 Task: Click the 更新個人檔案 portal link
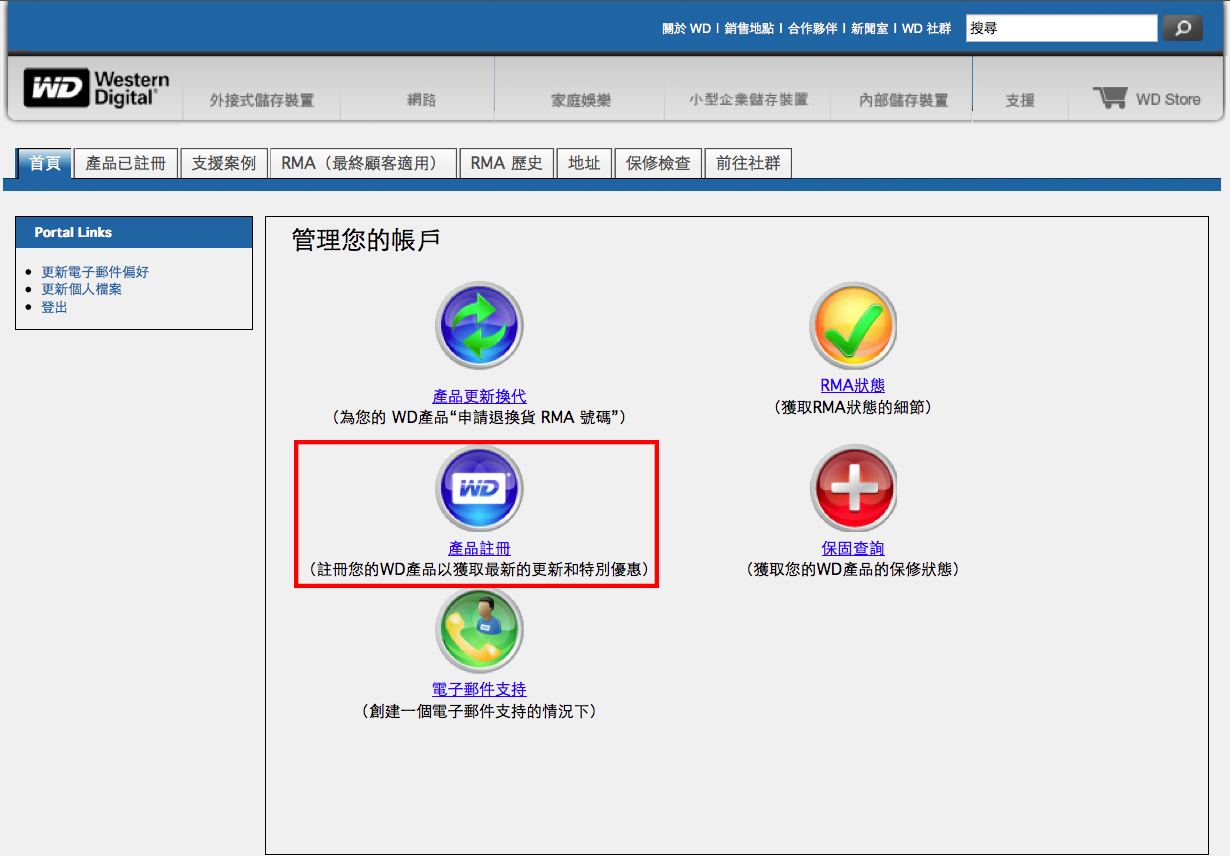pos(81,289)
